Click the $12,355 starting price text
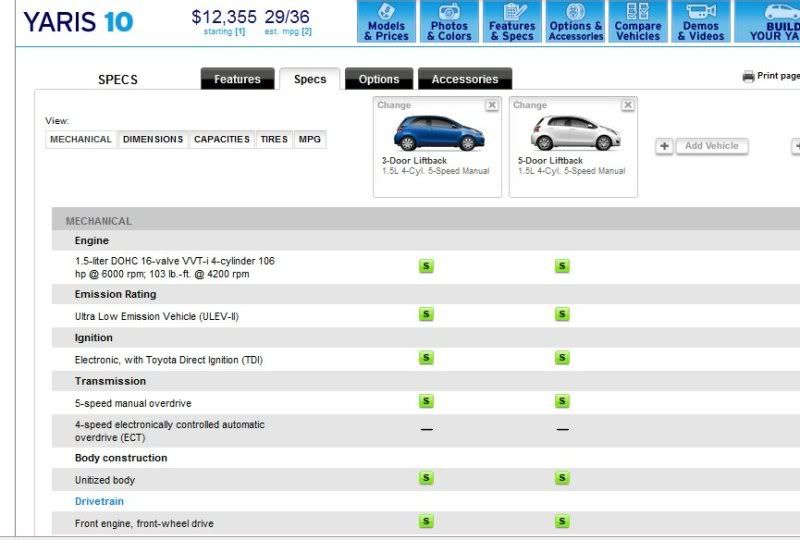 click(x=224, y=17)
